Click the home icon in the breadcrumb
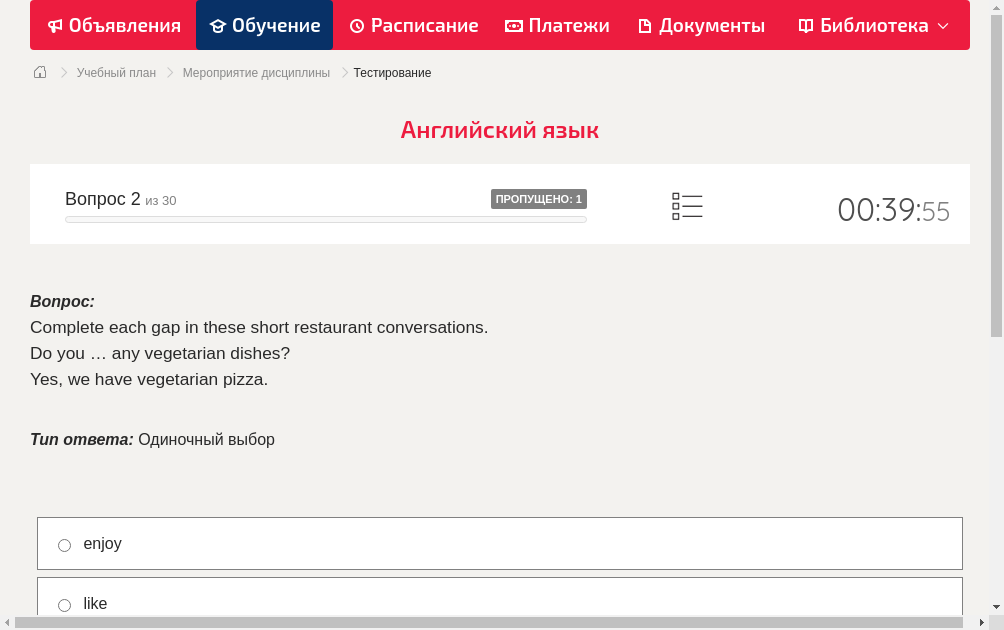The image size is (1004, 630). click(39, 72)
